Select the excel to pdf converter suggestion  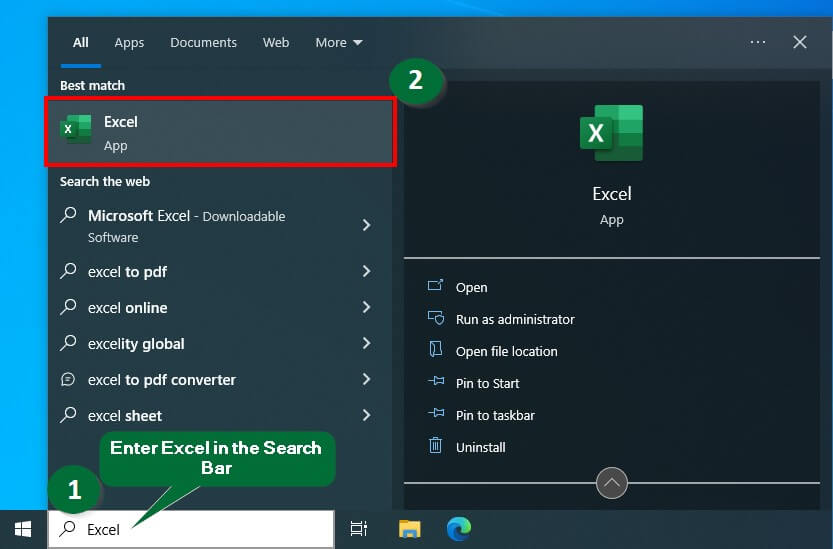coord(220,379)
